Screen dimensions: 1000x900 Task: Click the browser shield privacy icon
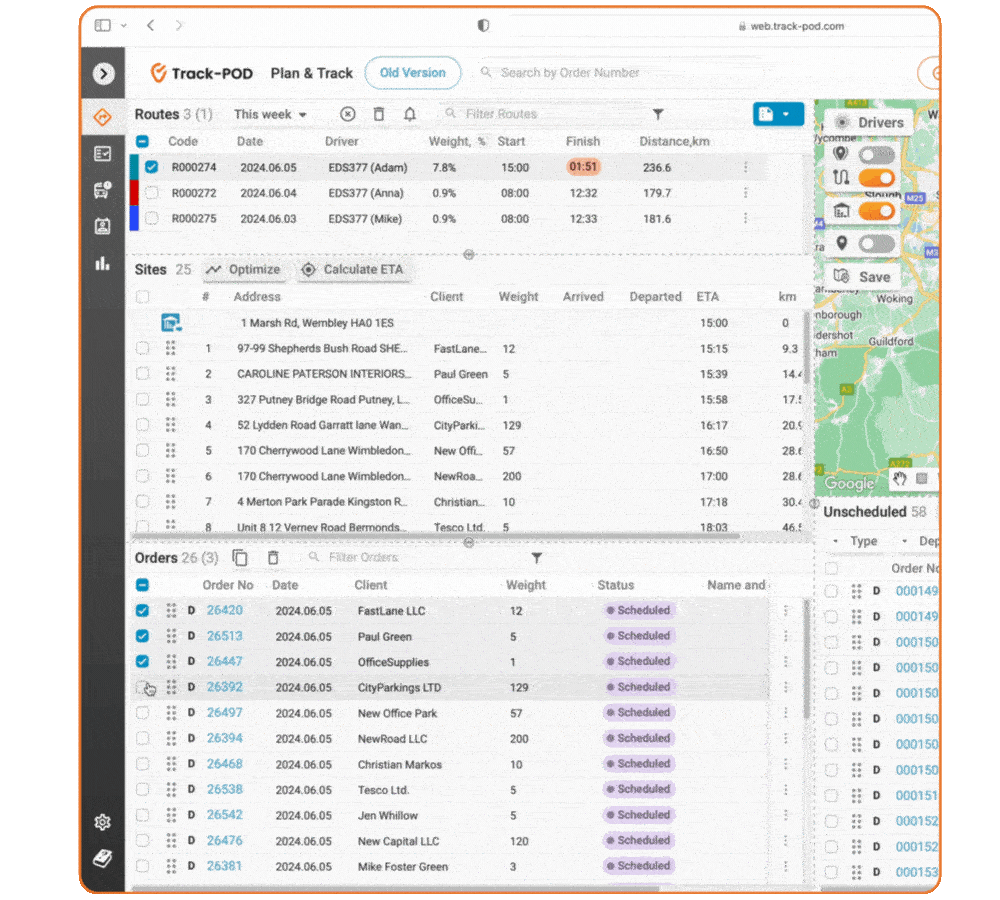click(483, 26)
